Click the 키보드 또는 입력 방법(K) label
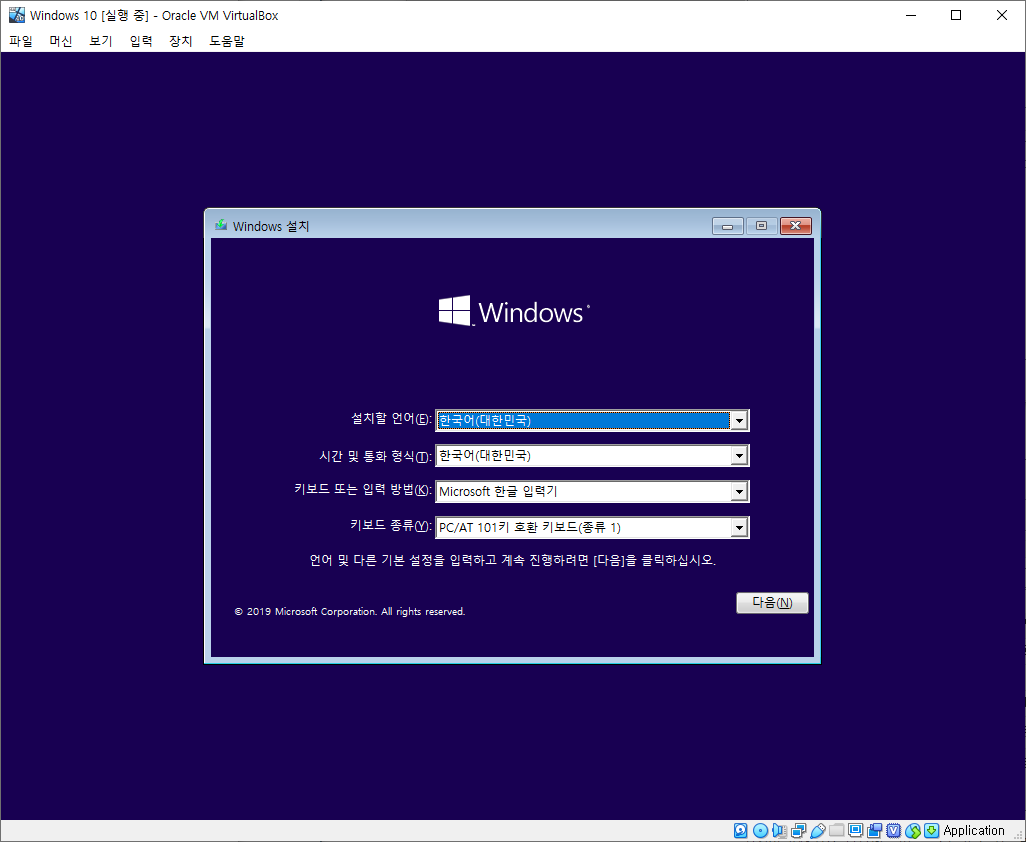This screenshot has width=1026, height=842. click(363, 490)
